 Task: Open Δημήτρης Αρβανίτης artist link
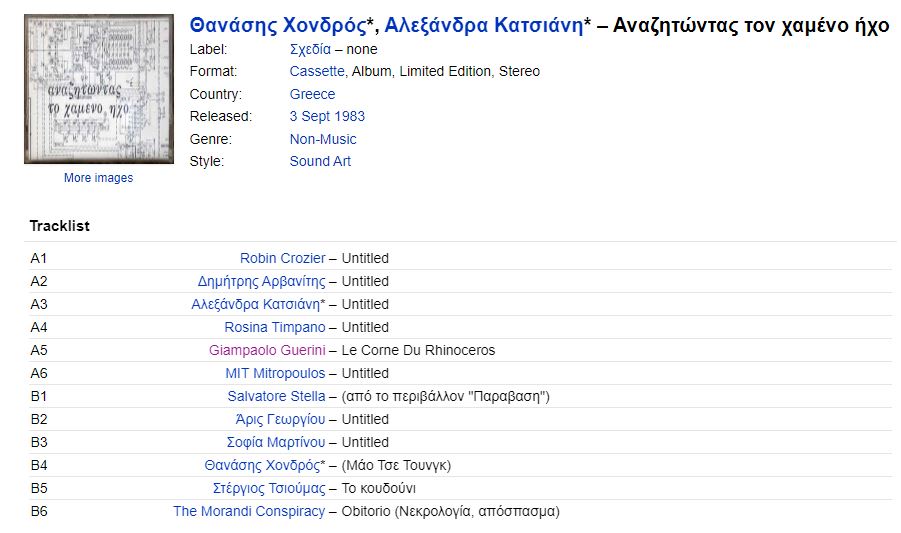(x=261, y=281)
